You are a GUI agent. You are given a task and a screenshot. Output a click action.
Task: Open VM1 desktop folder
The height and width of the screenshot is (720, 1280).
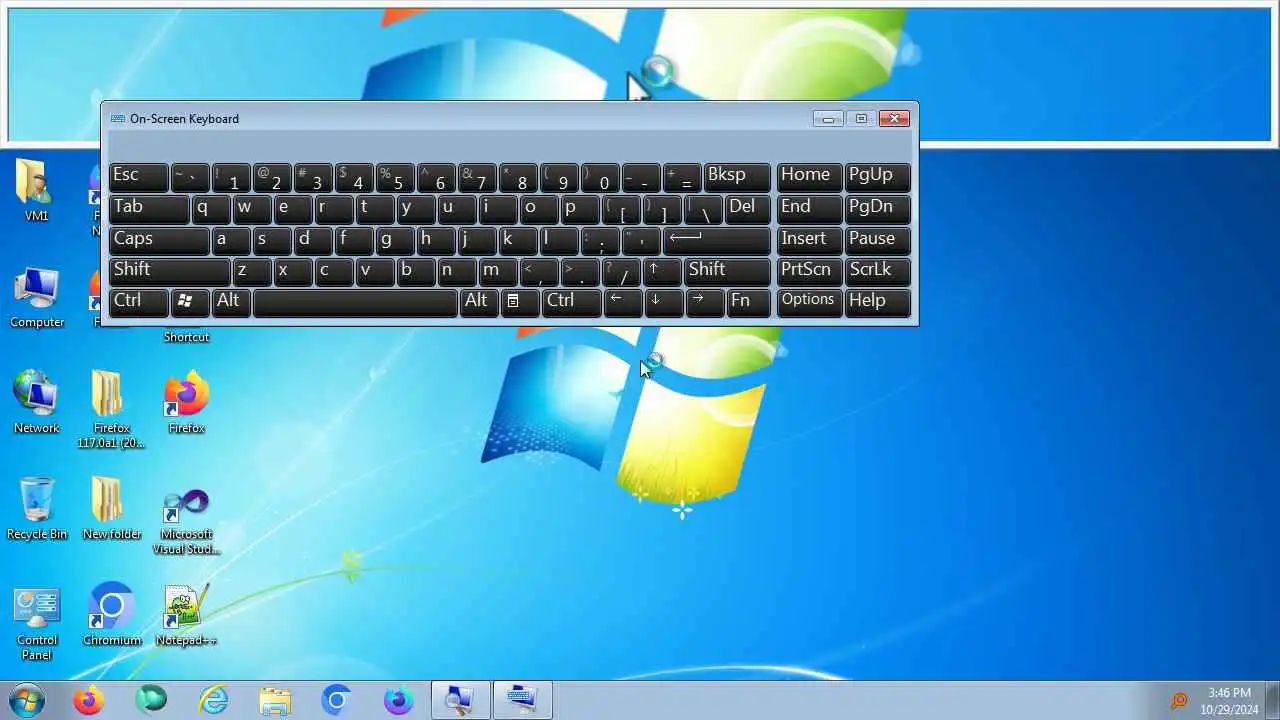37,190
